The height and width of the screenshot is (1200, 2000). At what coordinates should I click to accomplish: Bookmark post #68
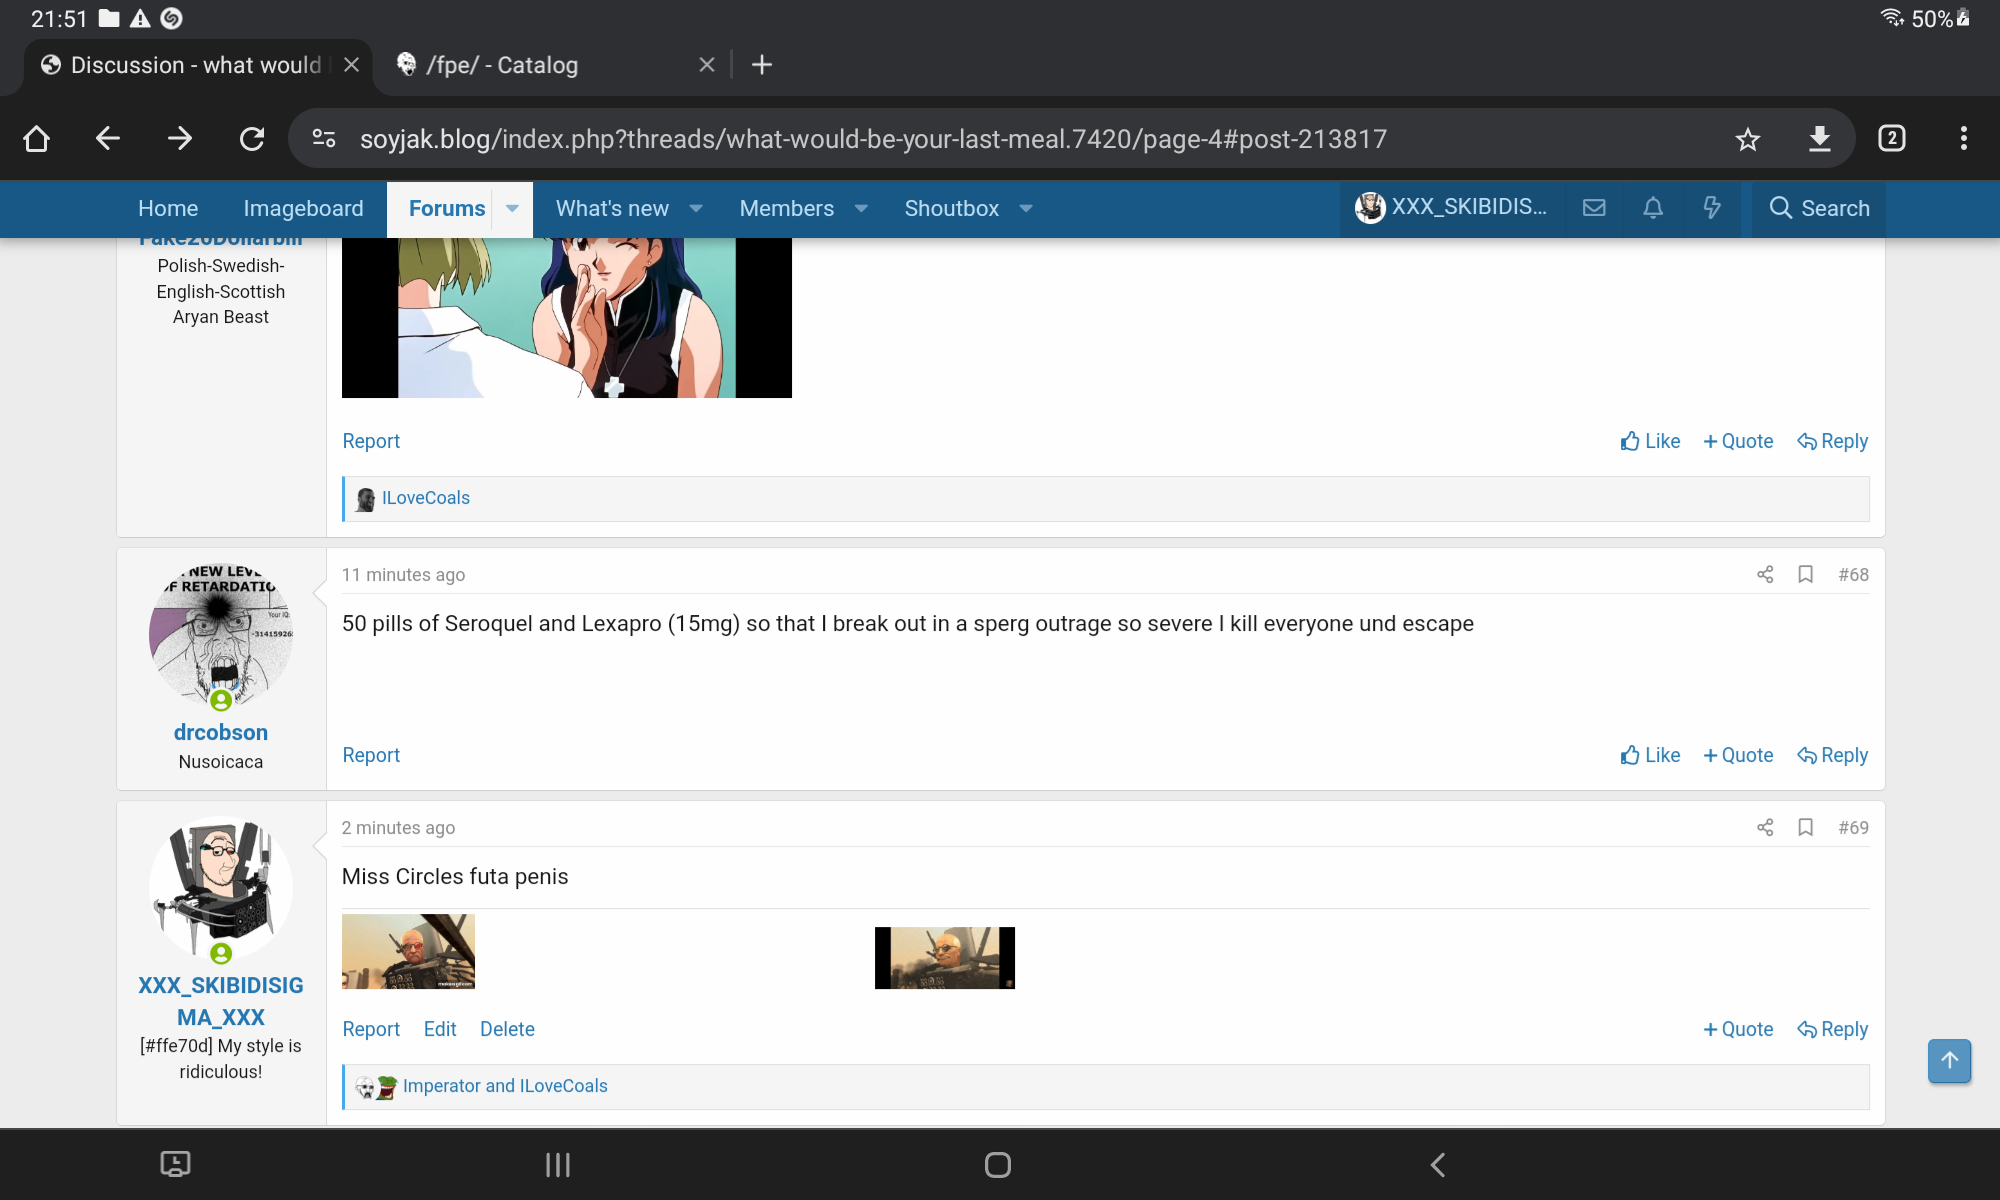(1806, 574)
